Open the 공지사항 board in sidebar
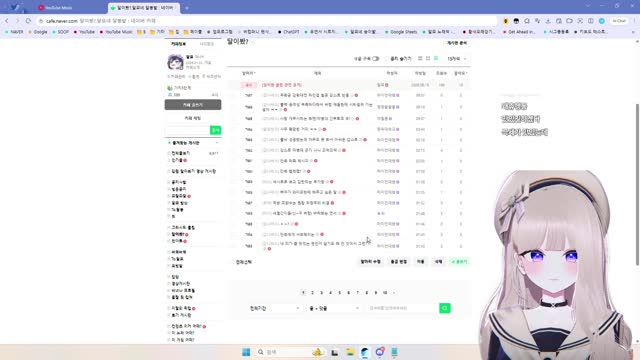This screenshot has height=360, width=640. tap(179, 182)
